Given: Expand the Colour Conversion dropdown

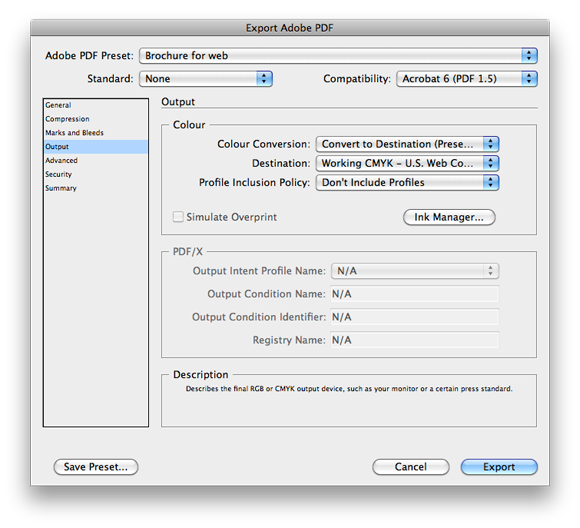Looking at the screenshot, I should pos(407,144).
